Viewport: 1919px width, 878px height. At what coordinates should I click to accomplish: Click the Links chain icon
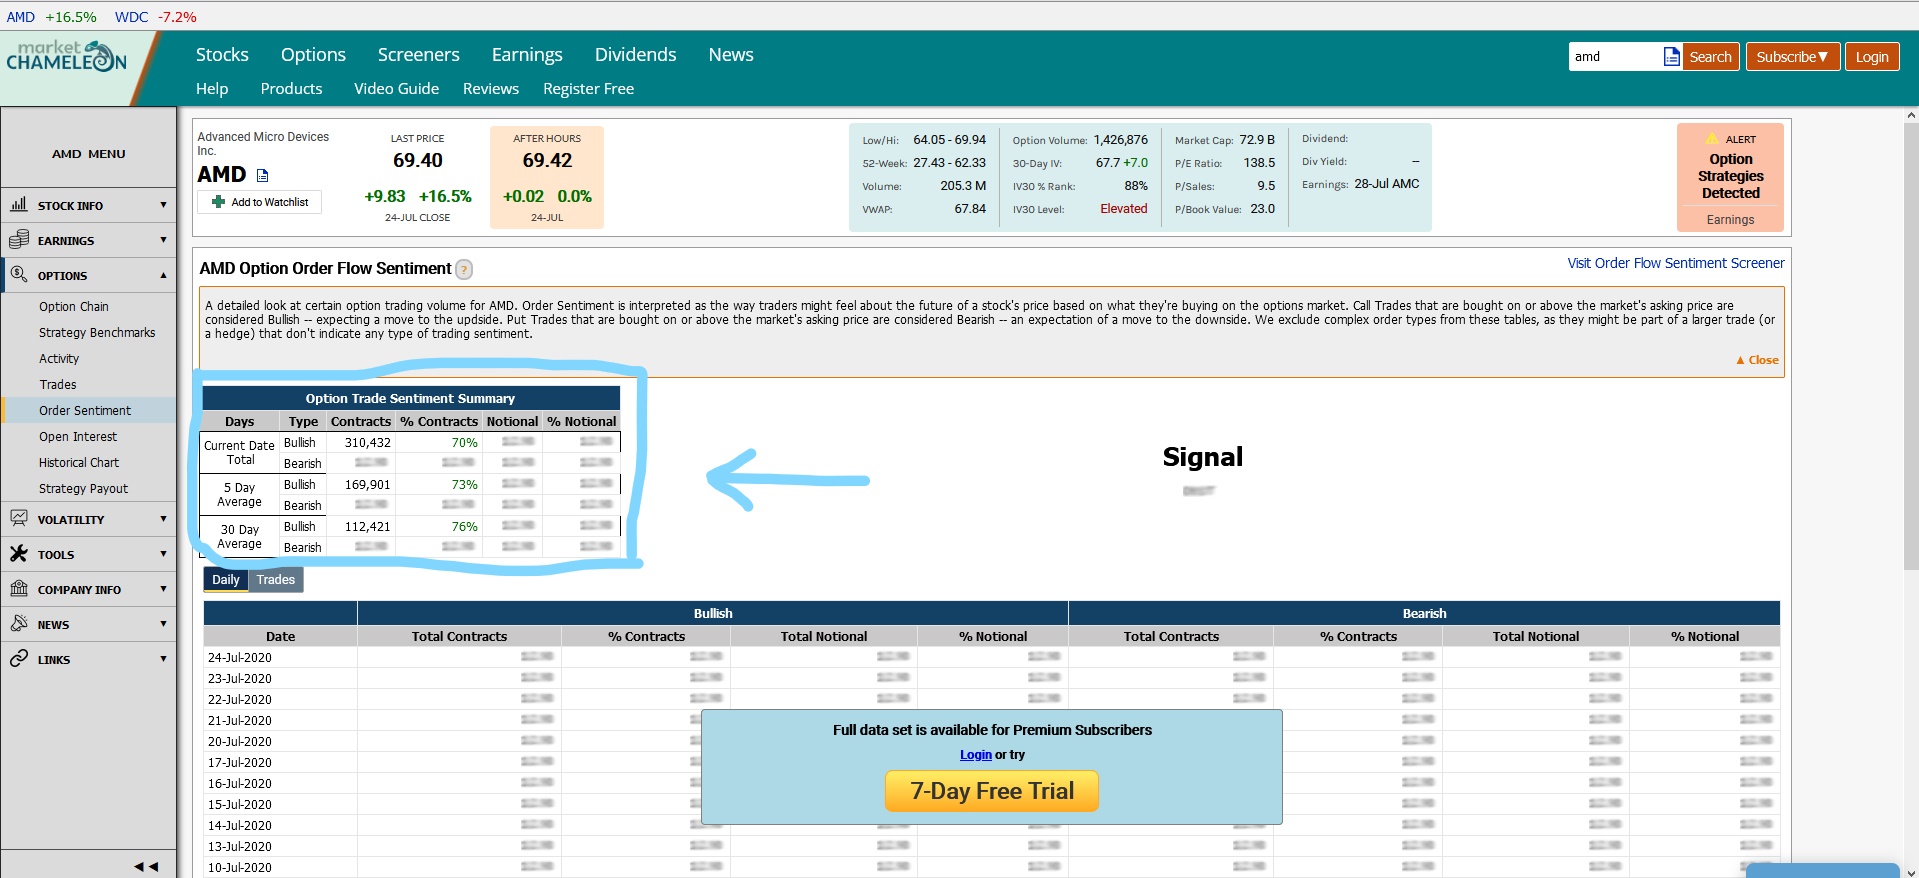[x=19, y=659]
